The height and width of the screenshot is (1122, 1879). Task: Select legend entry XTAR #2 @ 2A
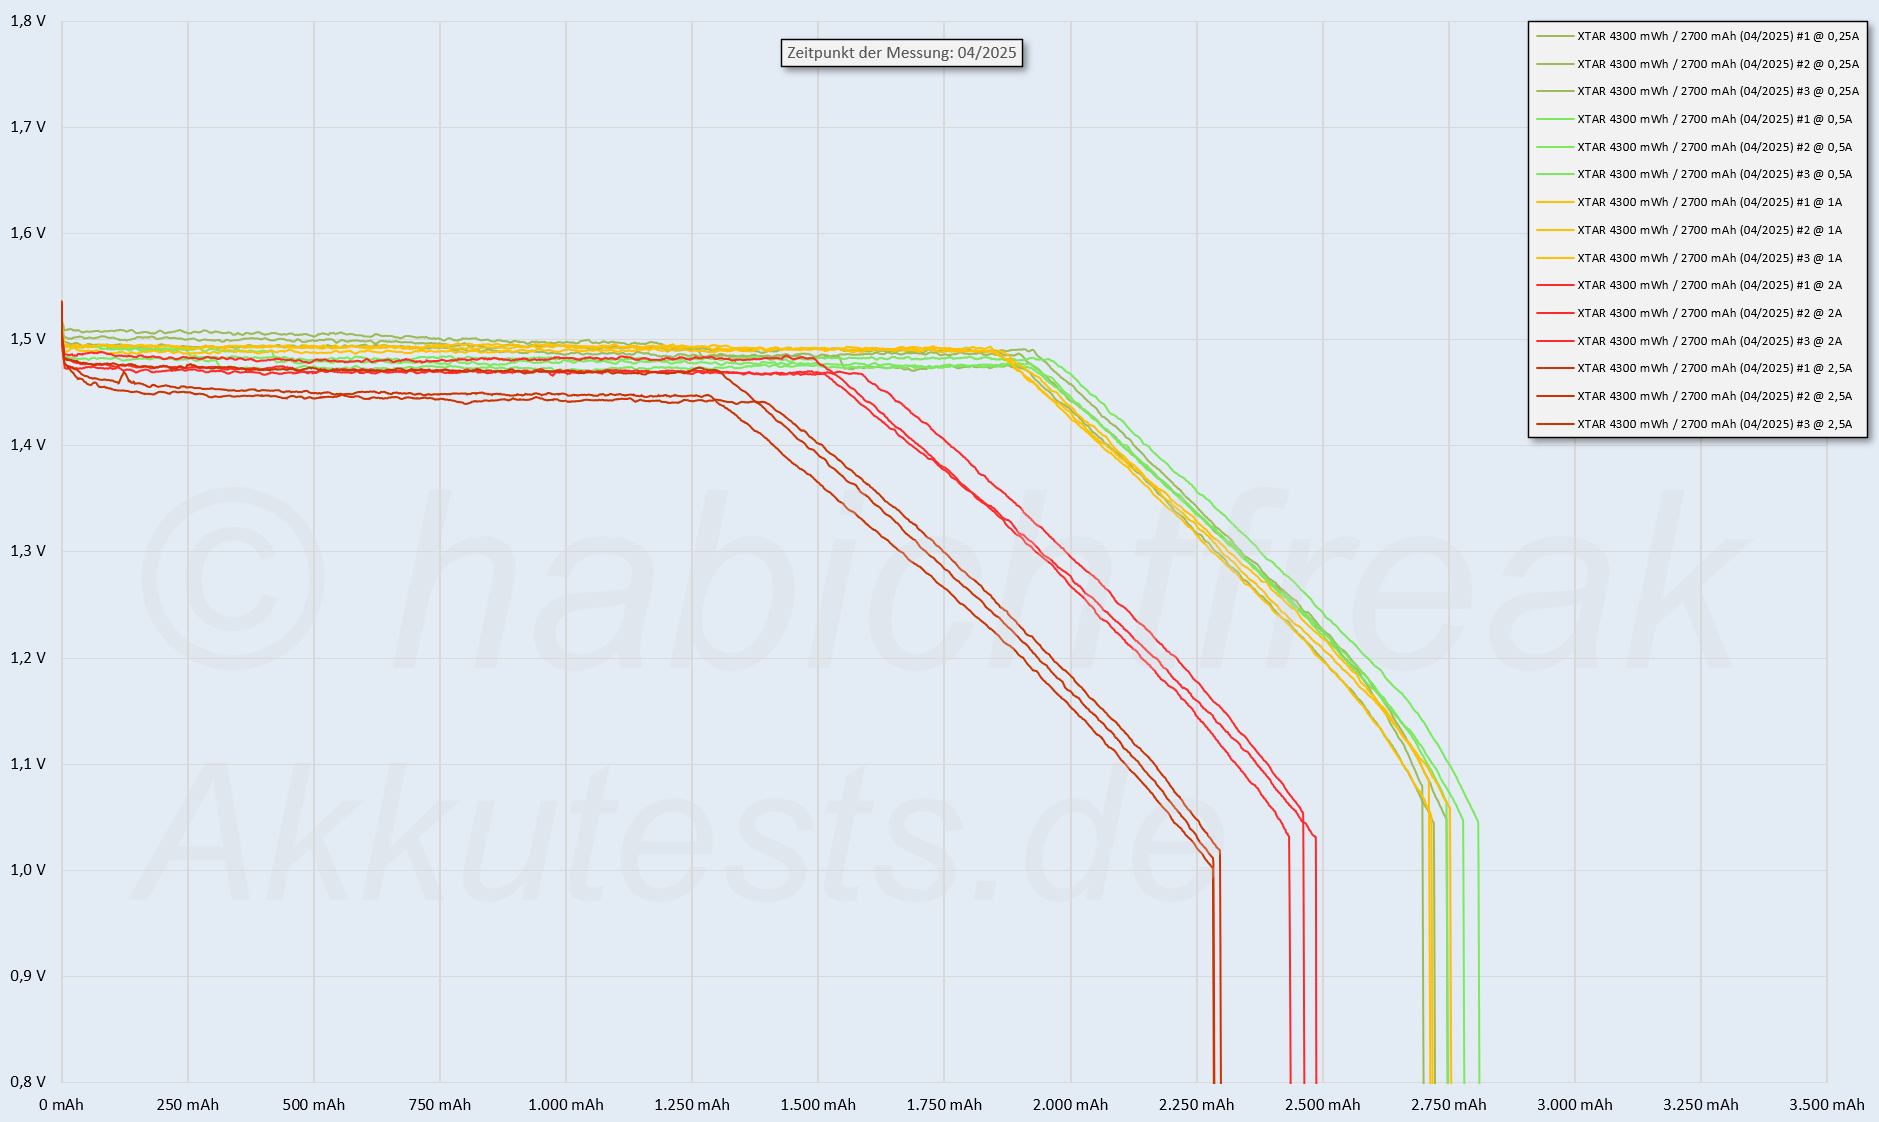point(1689,313)
